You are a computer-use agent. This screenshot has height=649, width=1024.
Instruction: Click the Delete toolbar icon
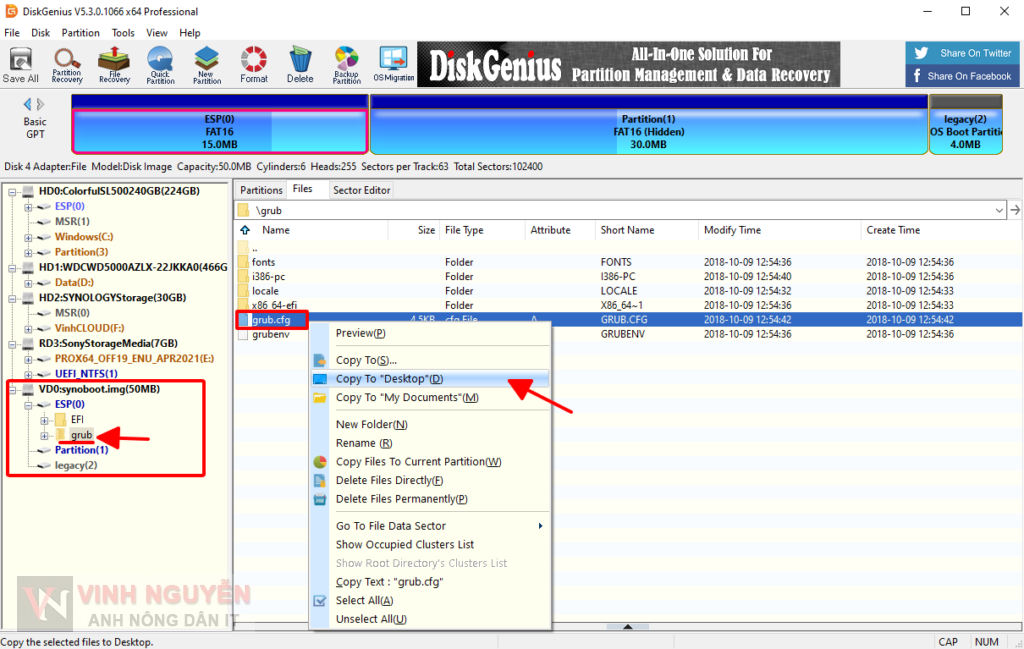click(x=300, y=64)
